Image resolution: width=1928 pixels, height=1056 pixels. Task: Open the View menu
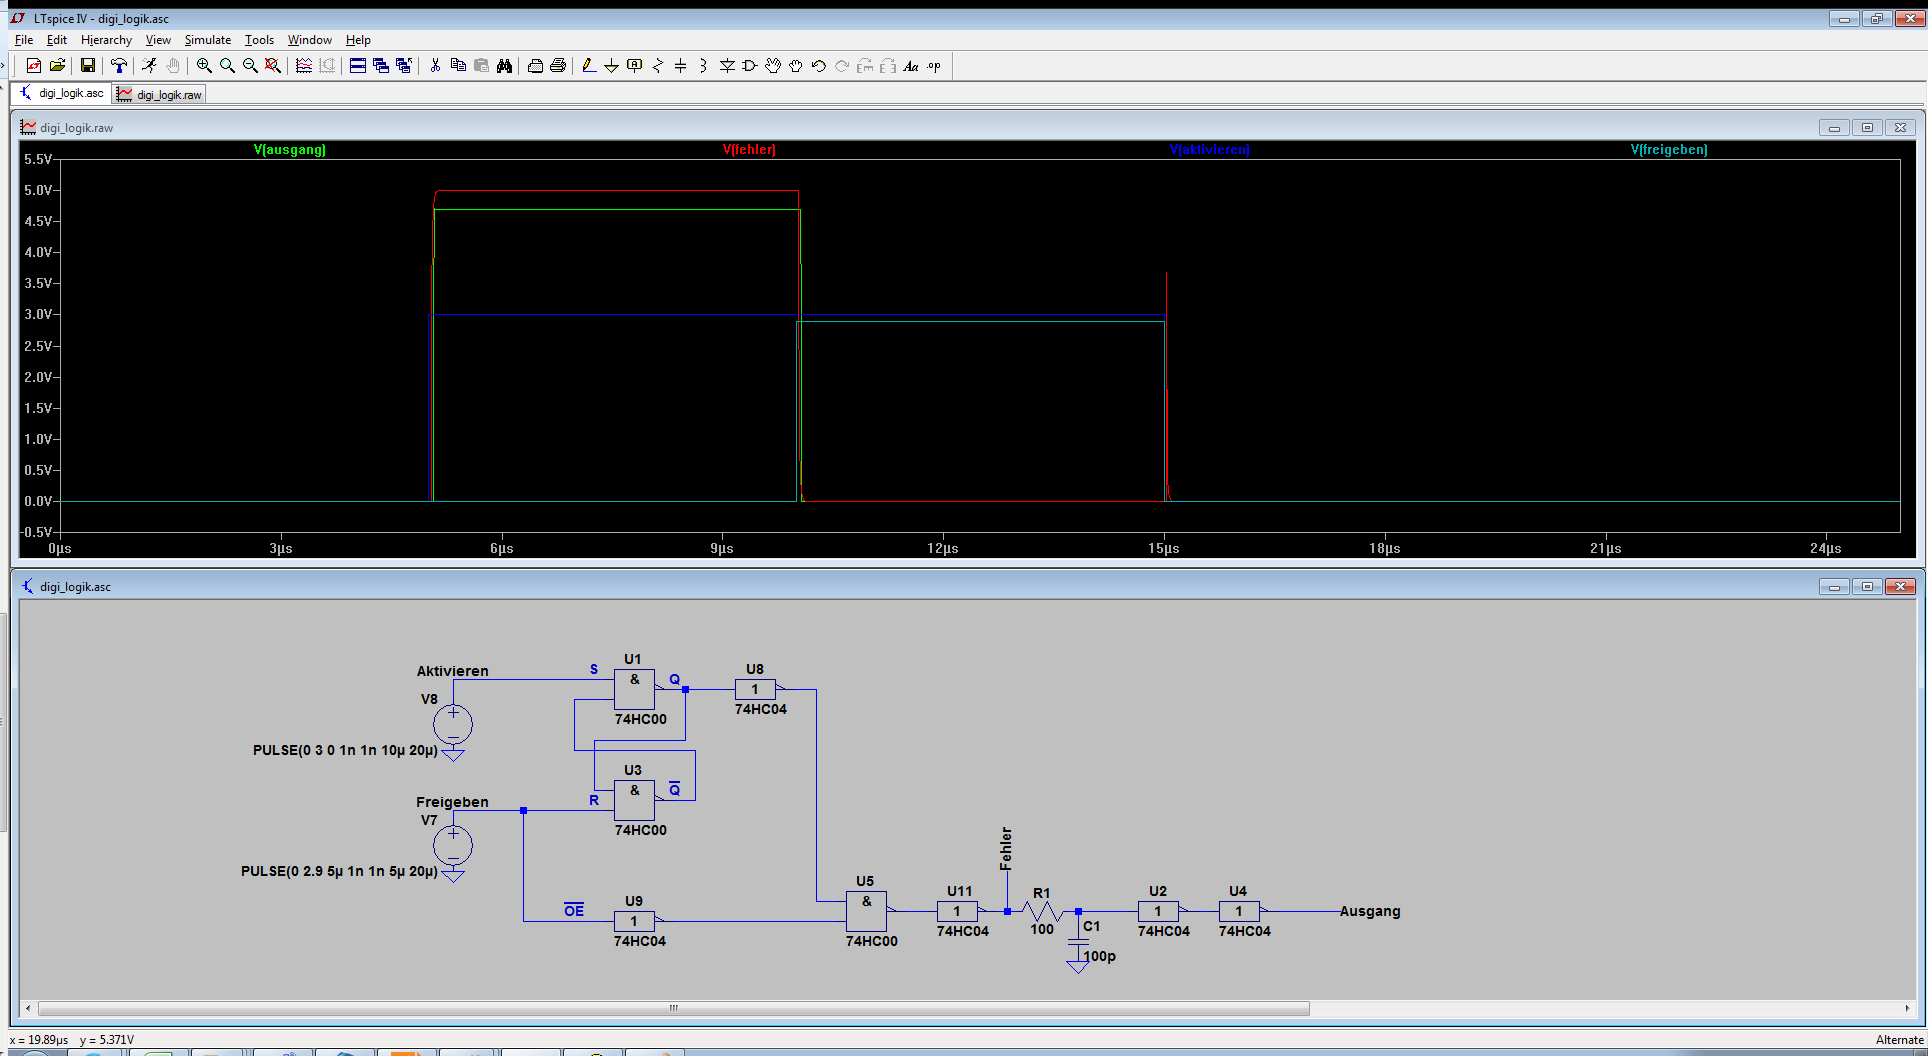[x=158, y=40]
